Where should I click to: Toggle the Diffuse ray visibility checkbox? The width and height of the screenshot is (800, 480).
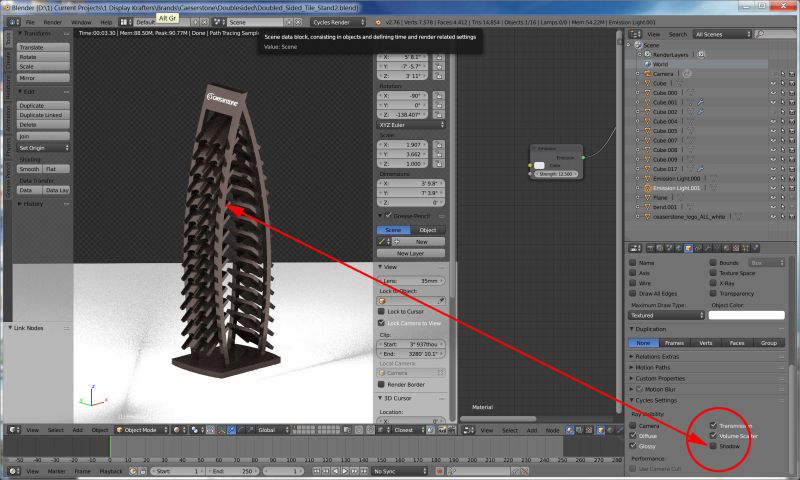click(x=633, y=436)
